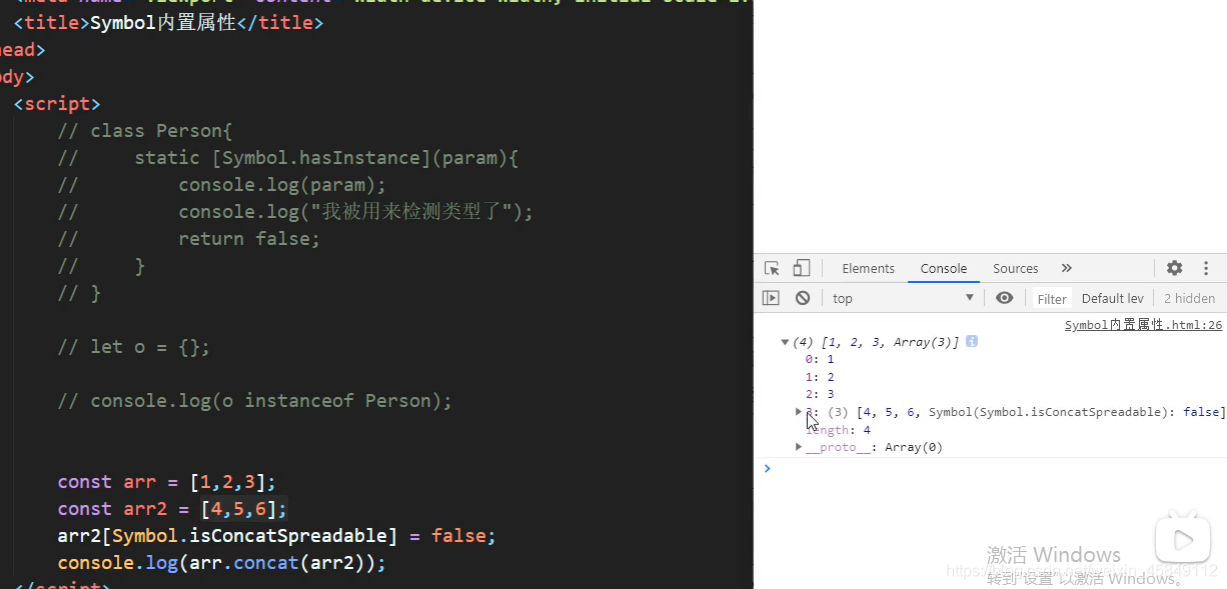Click the opening <script> tag line
This screenshot has width=1227, height=589.
coord(57,104)
